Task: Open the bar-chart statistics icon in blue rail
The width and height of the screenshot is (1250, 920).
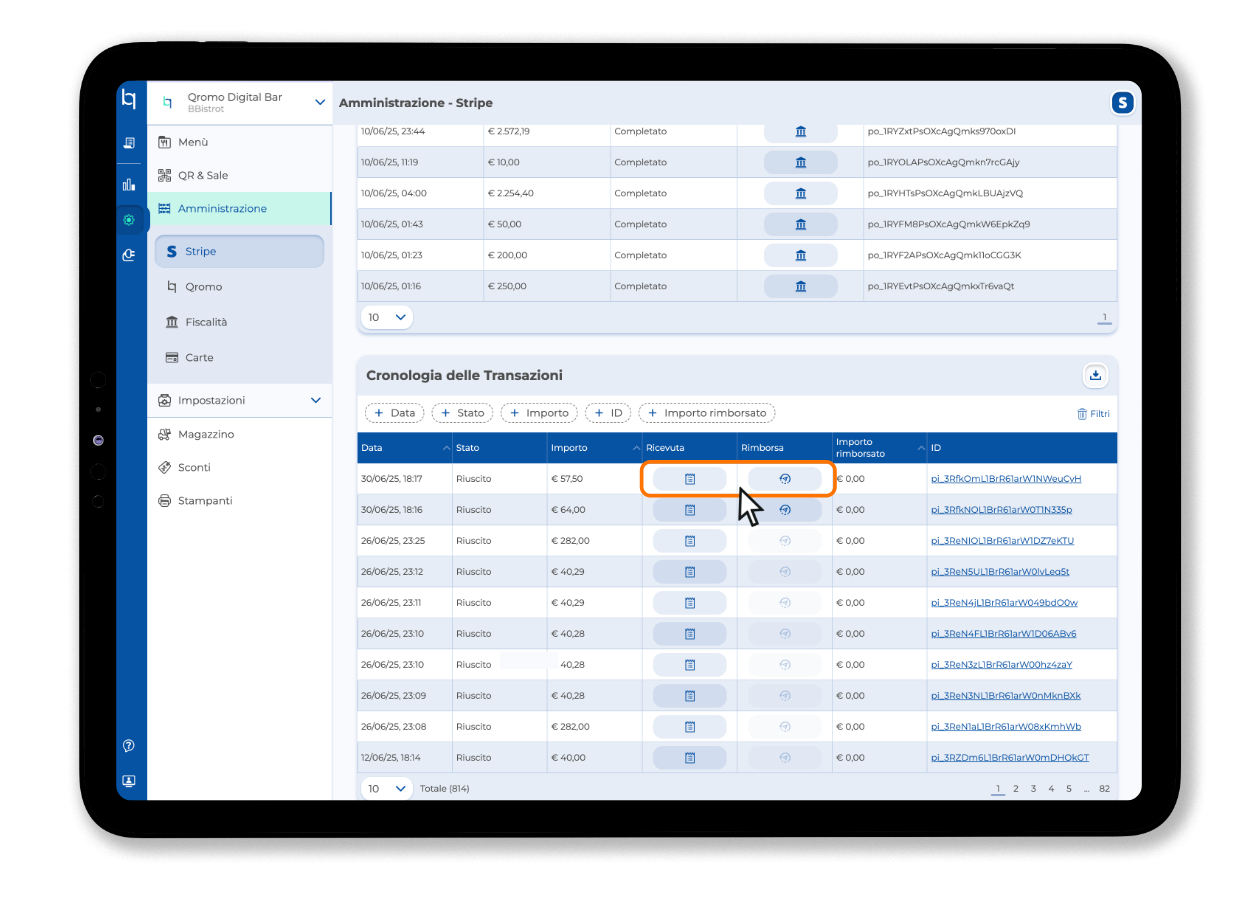Action: pos(129,184)
